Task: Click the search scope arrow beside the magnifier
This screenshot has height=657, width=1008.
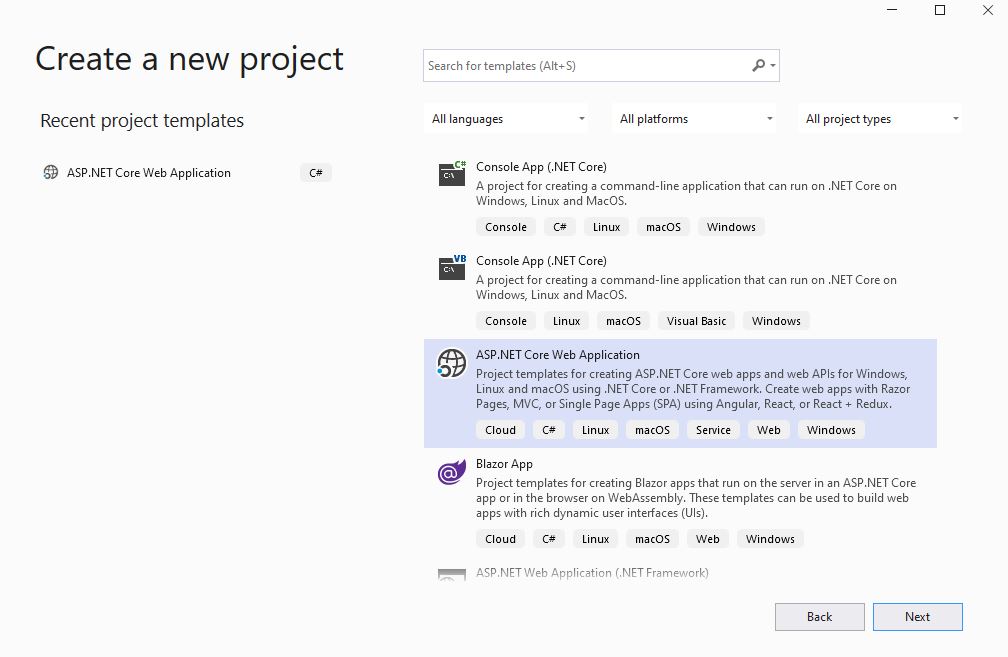Action: tap(768, 65)
